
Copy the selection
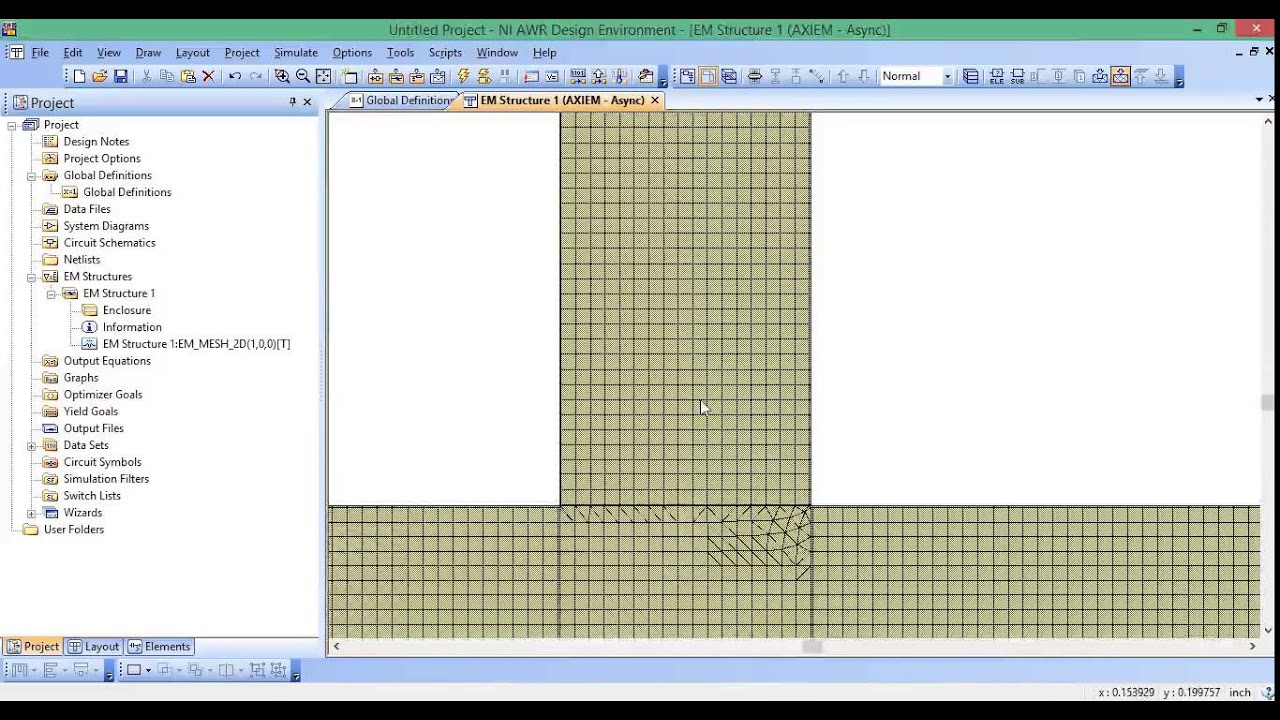(x=167, y=76)
